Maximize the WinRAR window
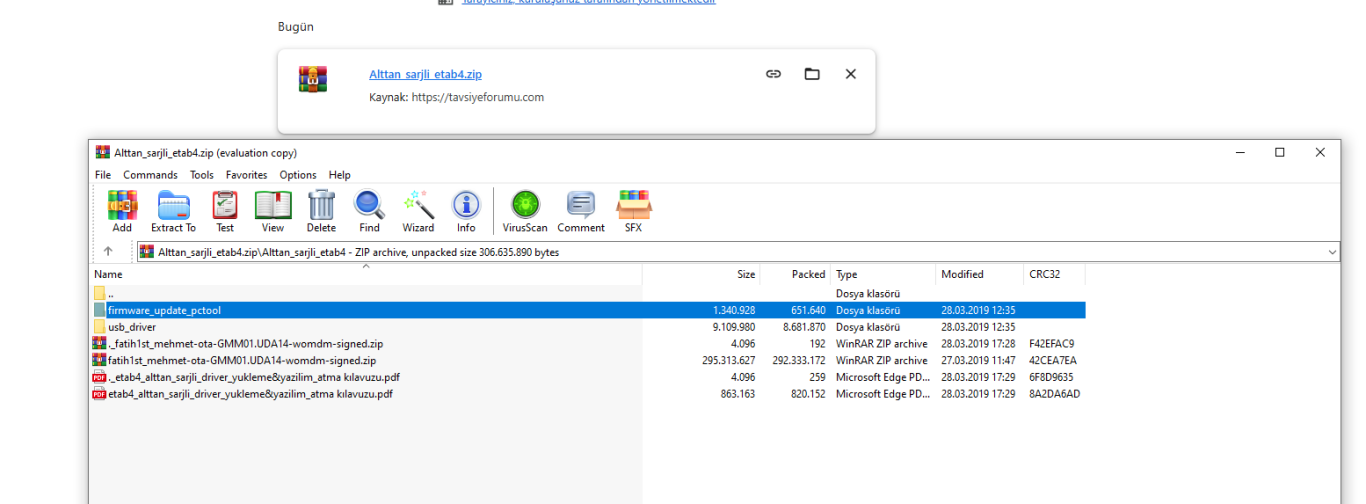 (x=1279, y=152)
